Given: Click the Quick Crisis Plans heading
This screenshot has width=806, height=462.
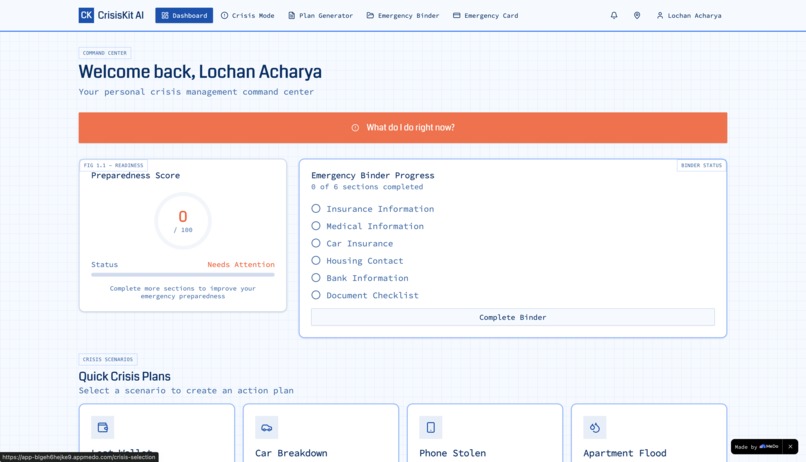Looking at the screenshot, I should click(x=124, y=376).
